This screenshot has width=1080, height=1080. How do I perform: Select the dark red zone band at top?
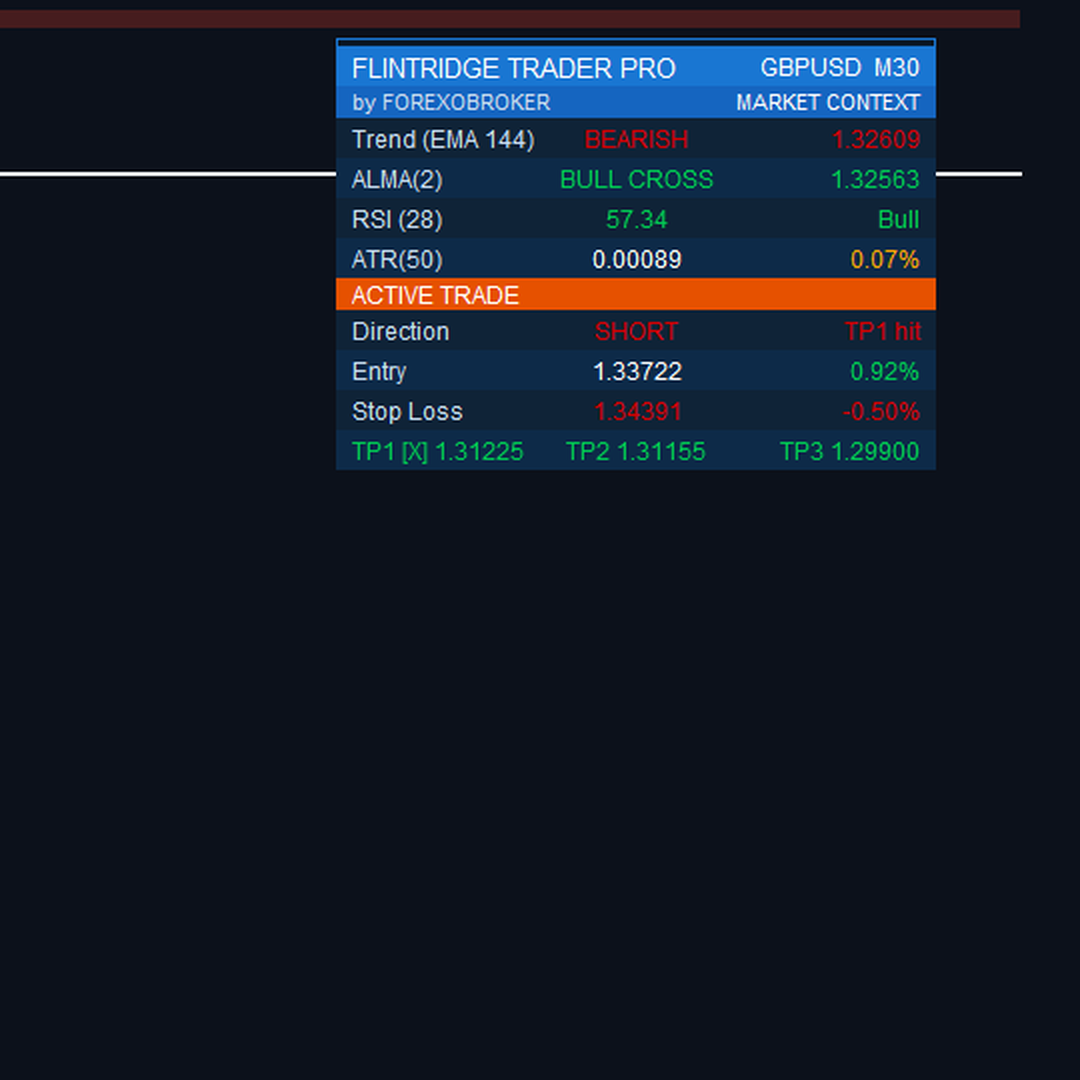click(x=510, y=19)
